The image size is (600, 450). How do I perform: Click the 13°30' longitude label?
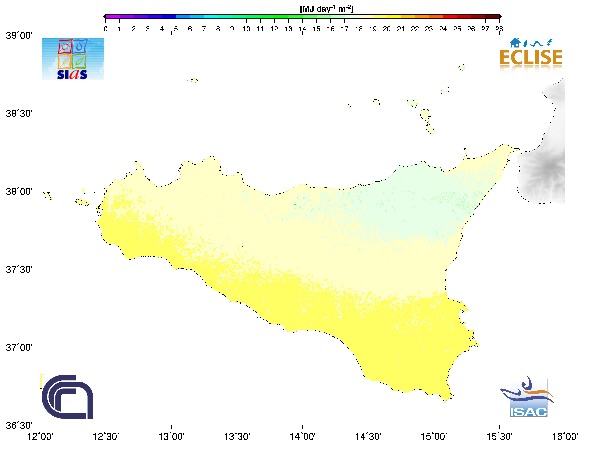(237, 437)
